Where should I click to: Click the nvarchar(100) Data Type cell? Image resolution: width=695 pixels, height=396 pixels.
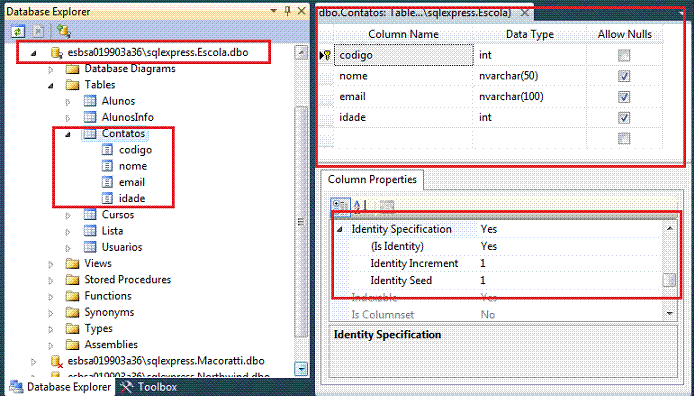coord(530,97)
